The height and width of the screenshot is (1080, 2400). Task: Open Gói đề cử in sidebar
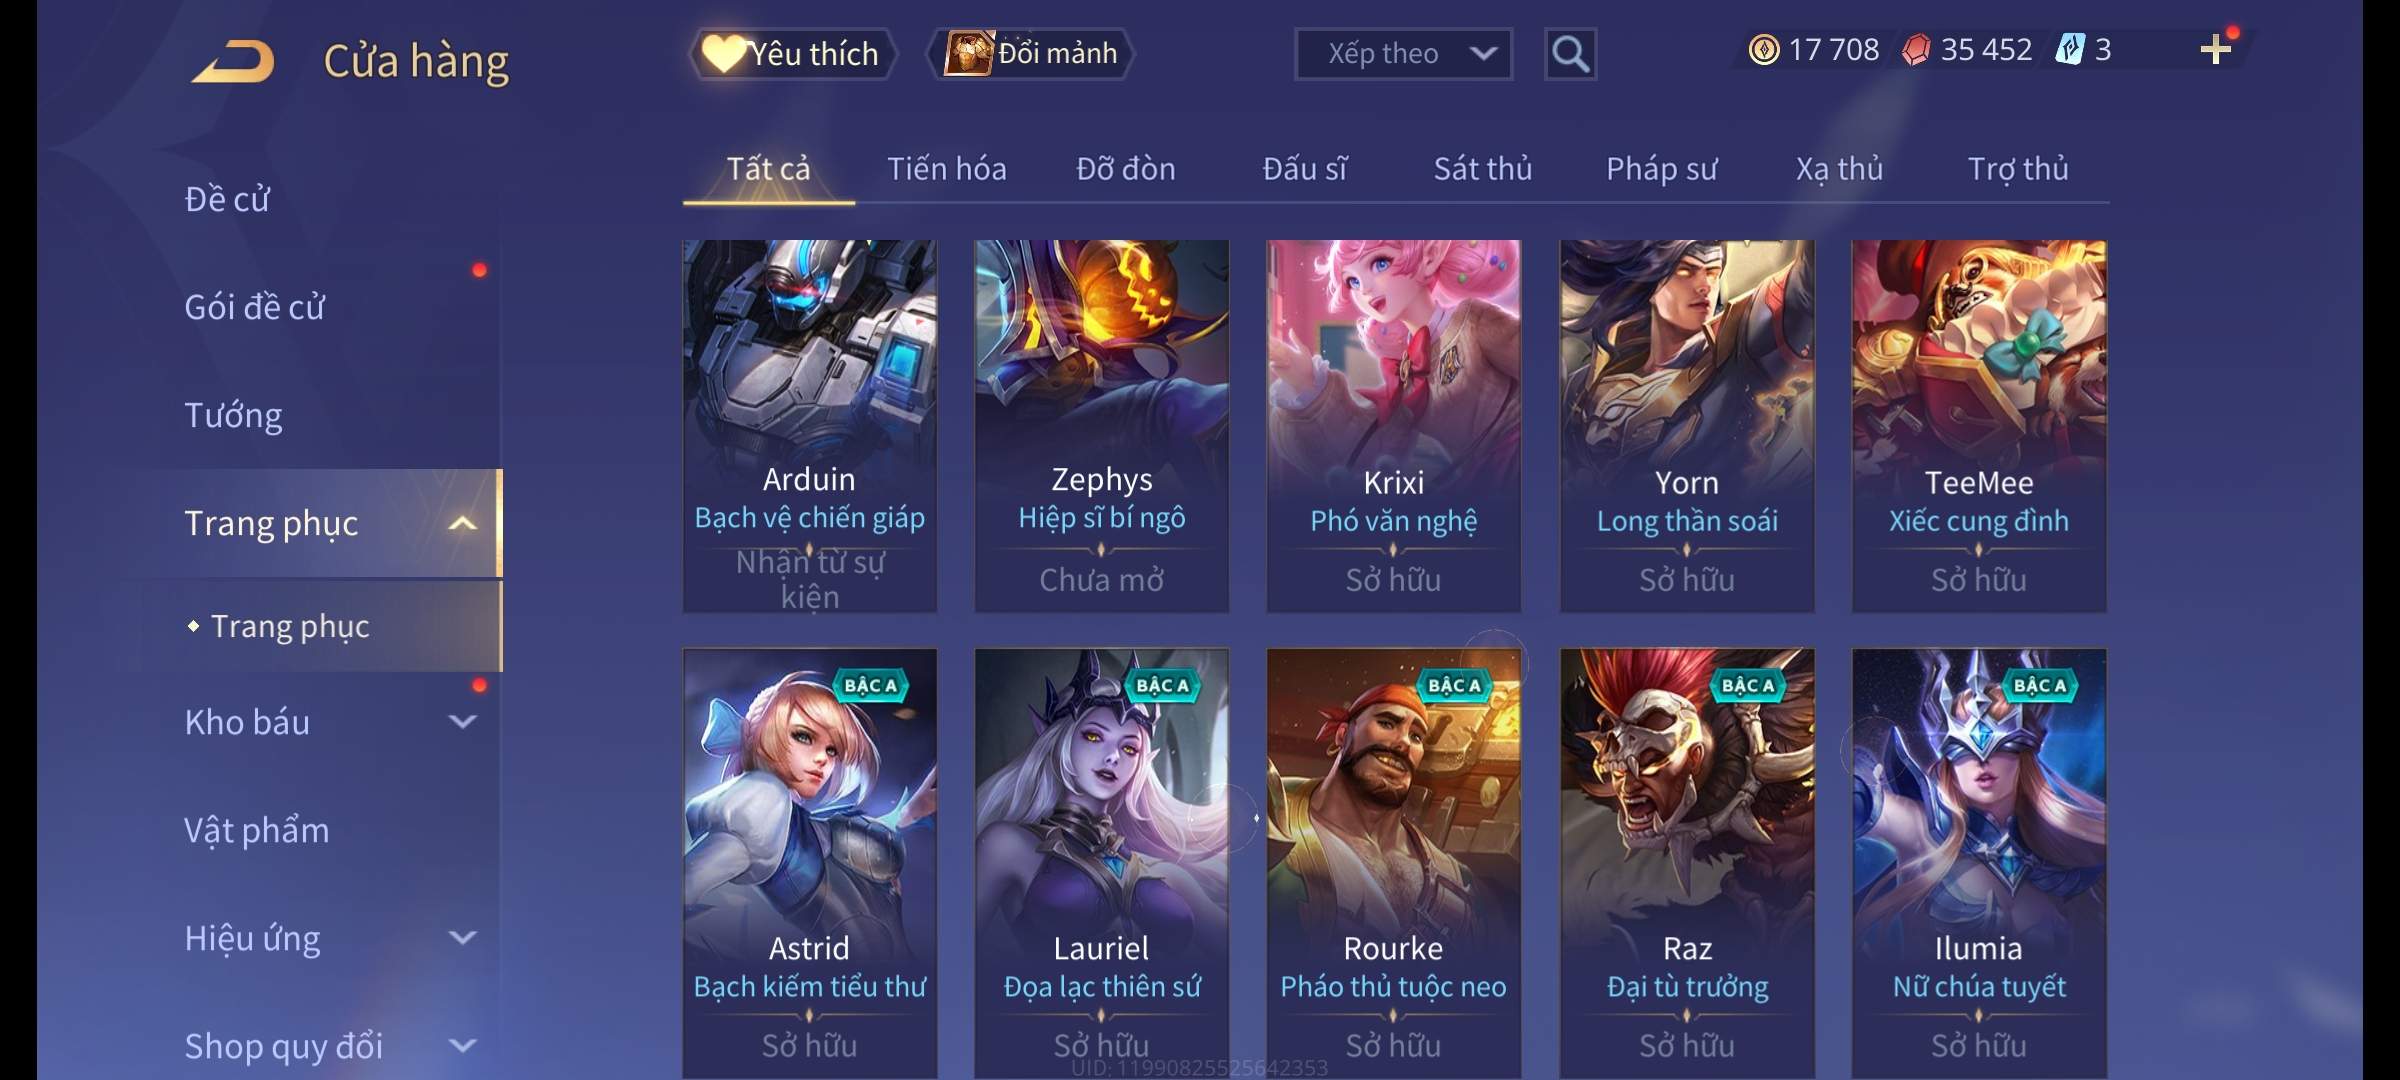tap(254, 307)
